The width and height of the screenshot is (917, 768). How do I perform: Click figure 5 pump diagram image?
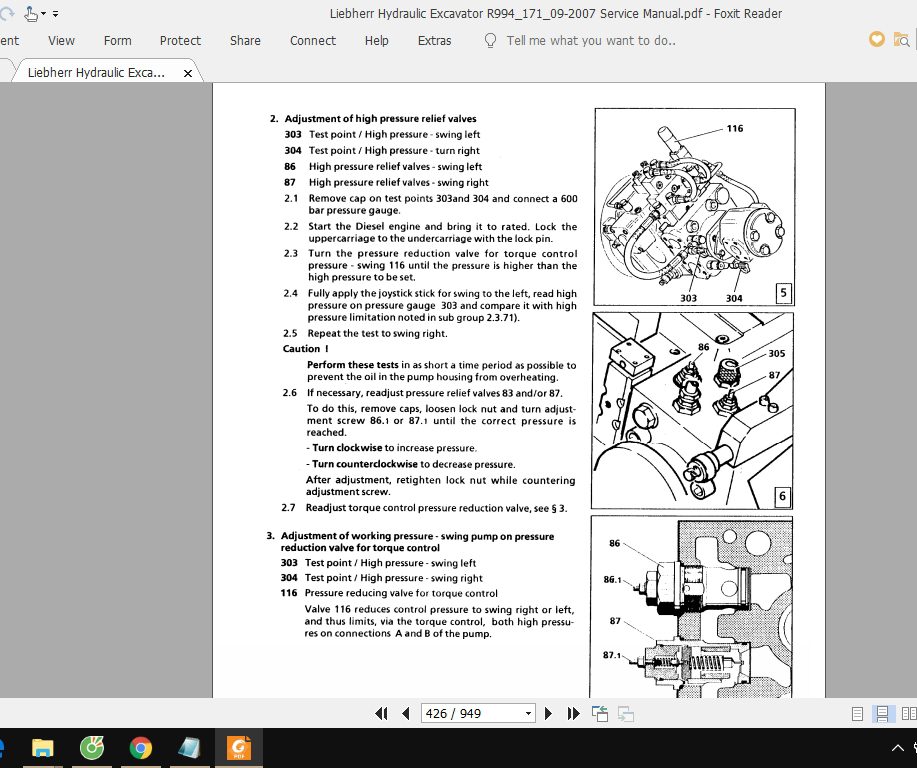pyautogui.click(x=694, y=206)
